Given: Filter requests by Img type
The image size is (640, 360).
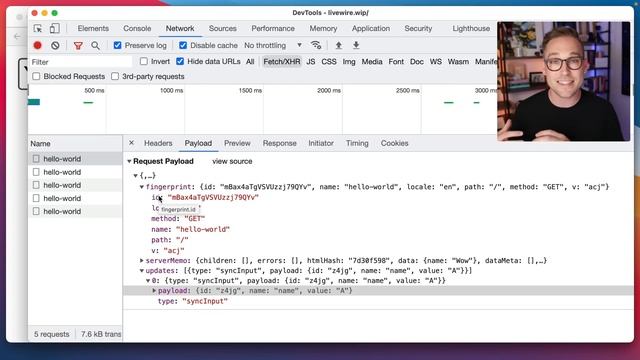Looking at the screenshot, I should coord(349,62).
